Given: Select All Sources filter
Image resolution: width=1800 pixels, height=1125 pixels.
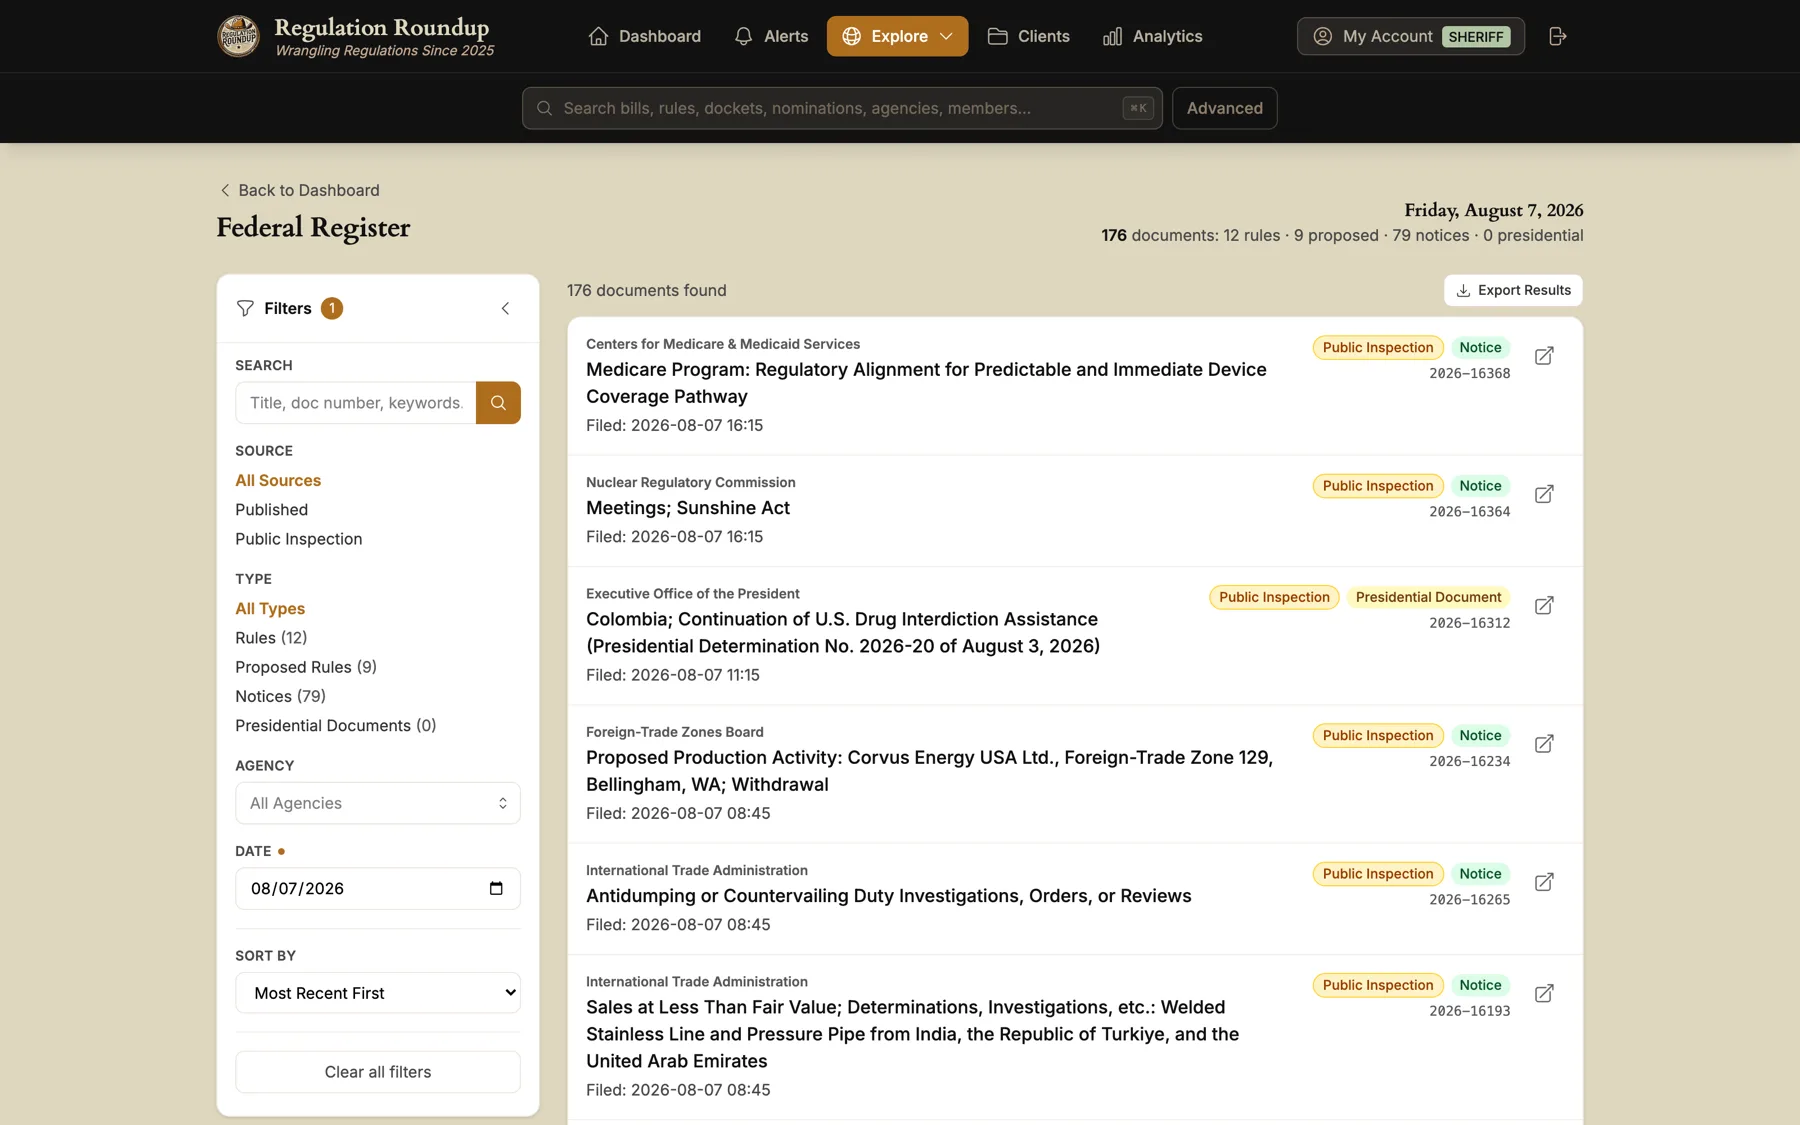Looking at the screenshot, I should click(x=278, y=480).
